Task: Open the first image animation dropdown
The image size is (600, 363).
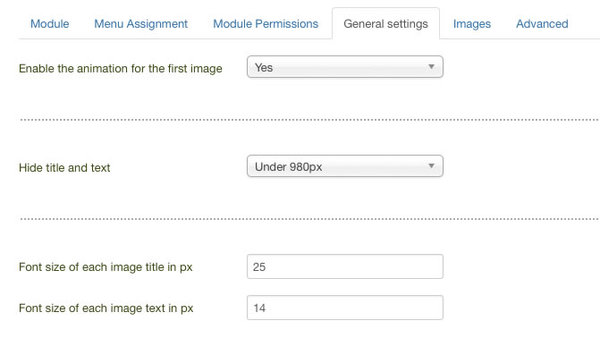Action: 345,67
